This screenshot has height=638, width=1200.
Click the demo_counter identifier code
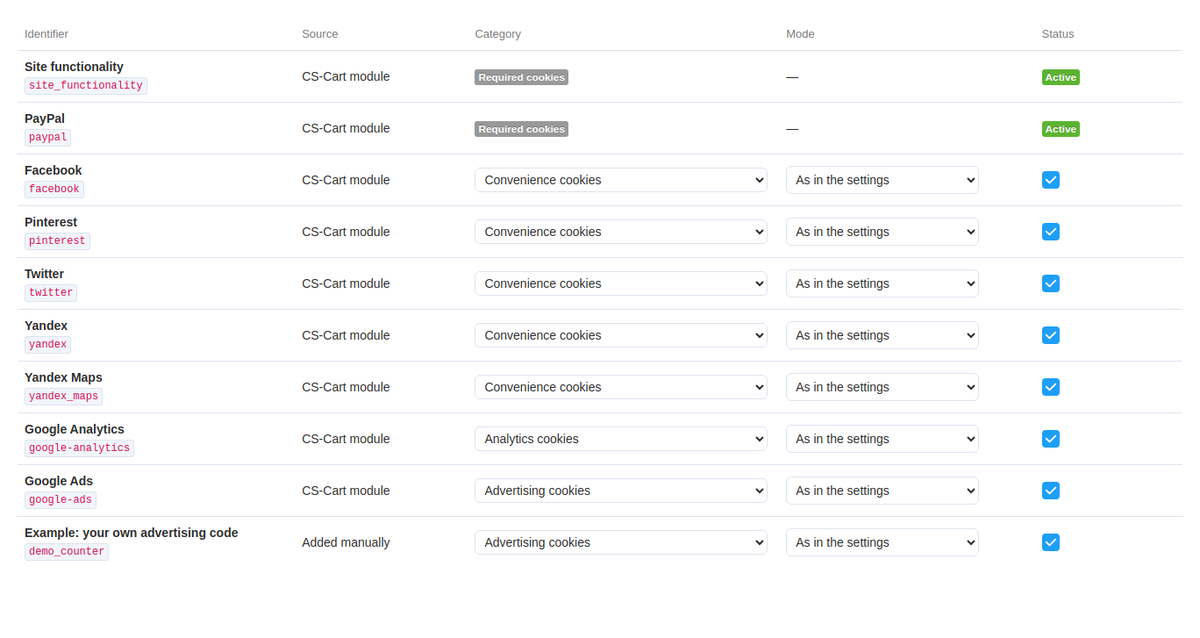pos(67,551)
